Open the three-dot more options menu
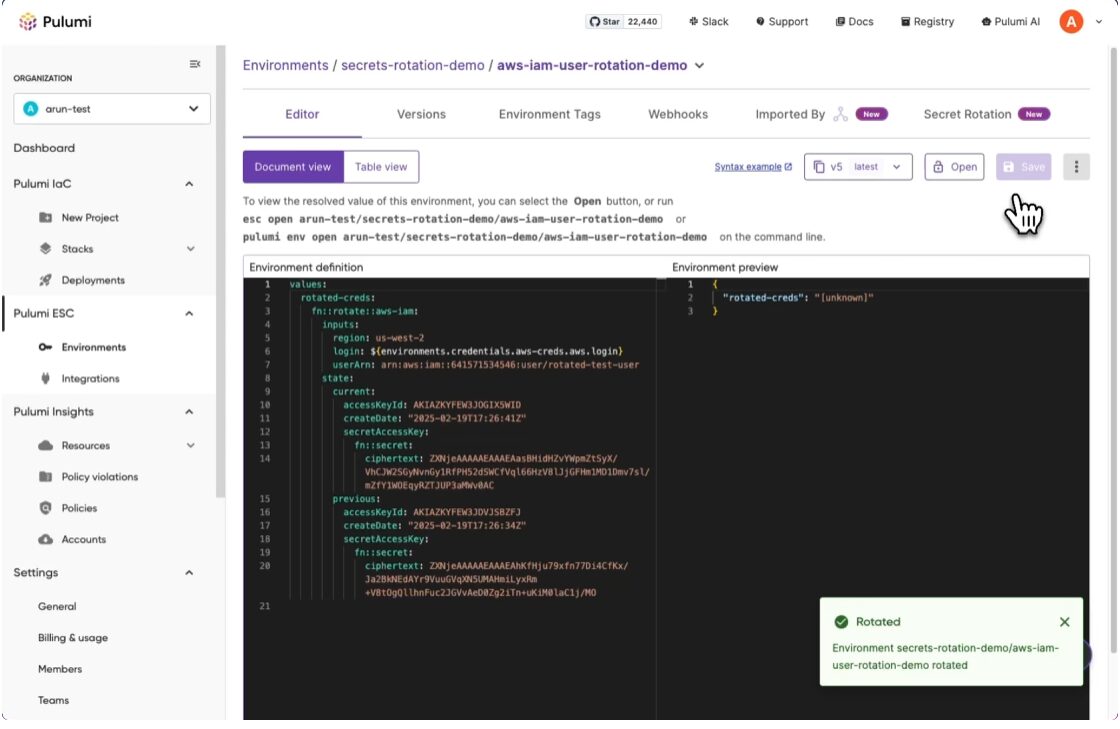The height and width of the screenshot is (729, 1120). [1076, 166]
